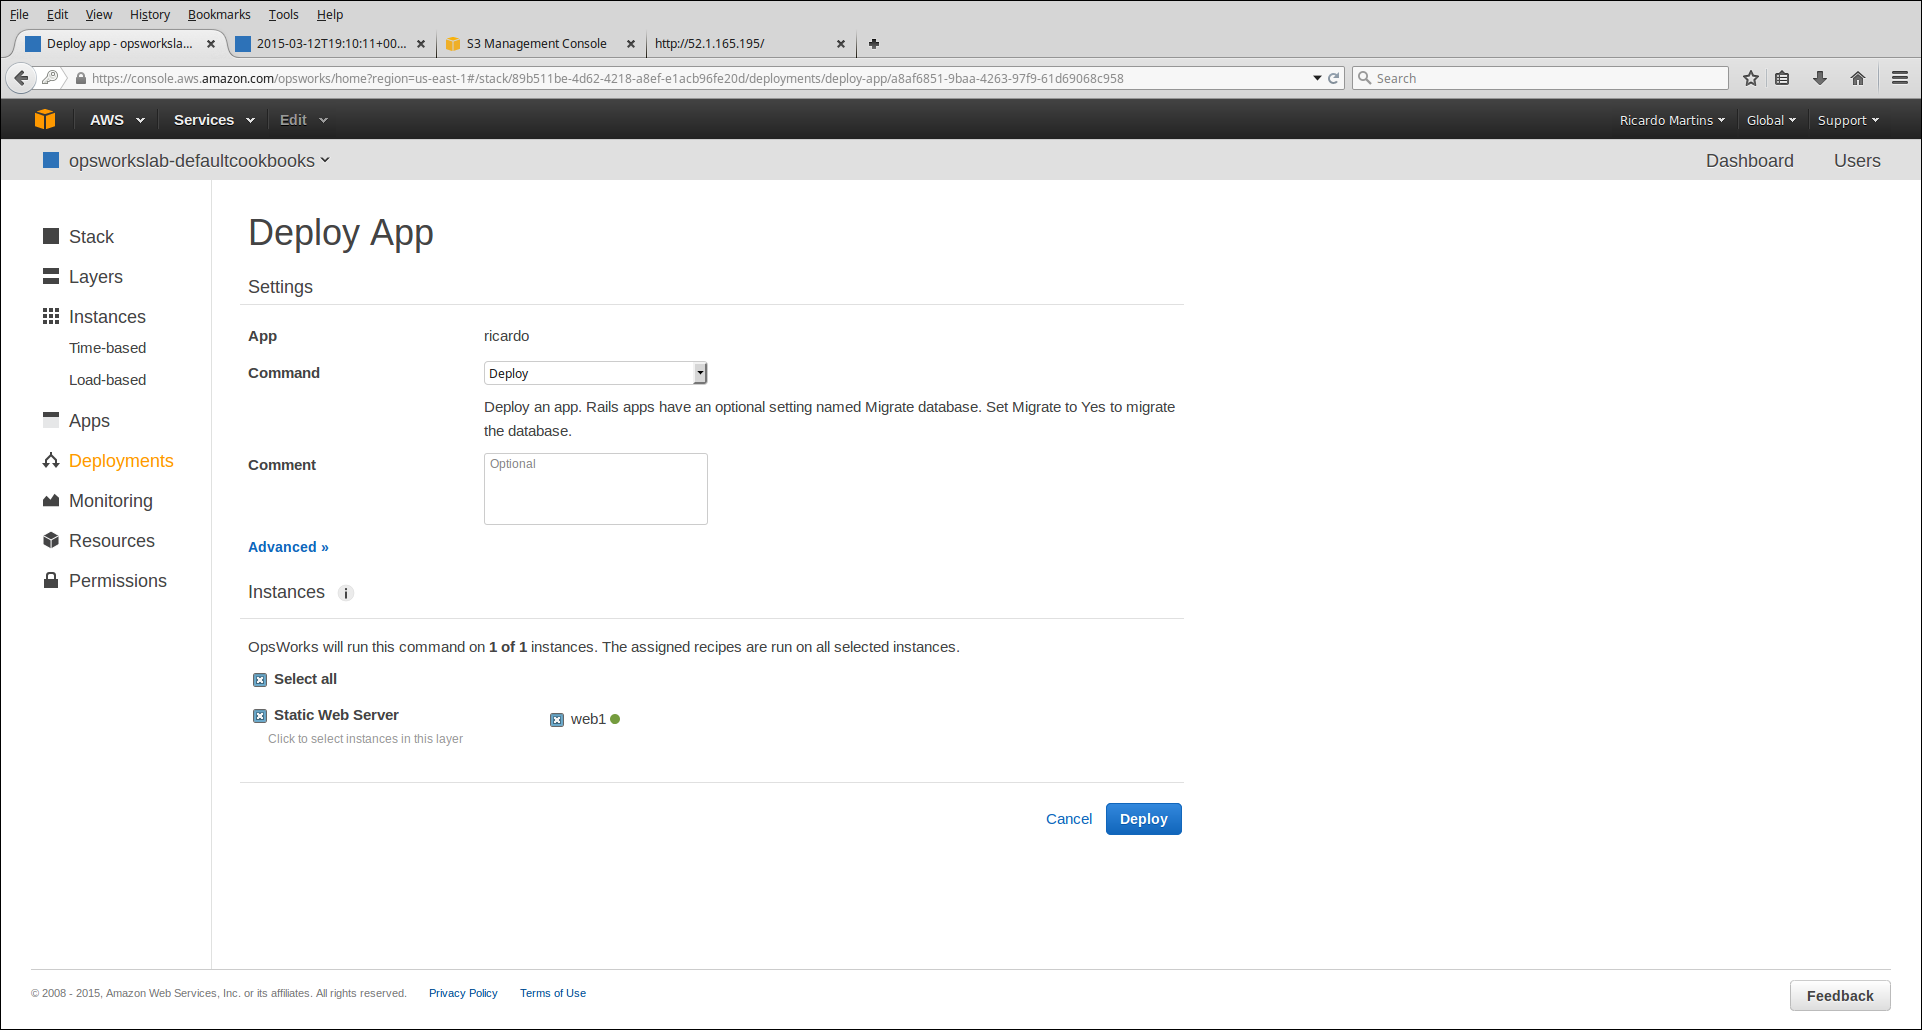This screenshot has height=1030, width=1922.
Task: Click the Cancel link
Action: click(x=1068, y=819)
